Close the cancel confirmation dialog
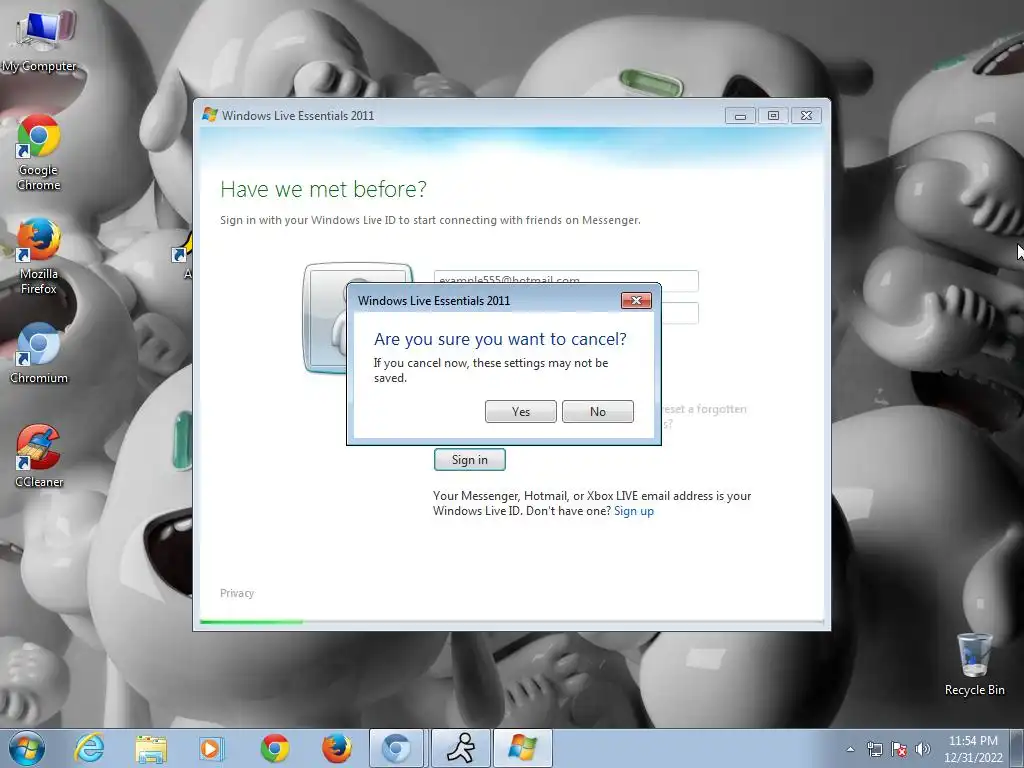1024x768 pixels. (636, 300)
